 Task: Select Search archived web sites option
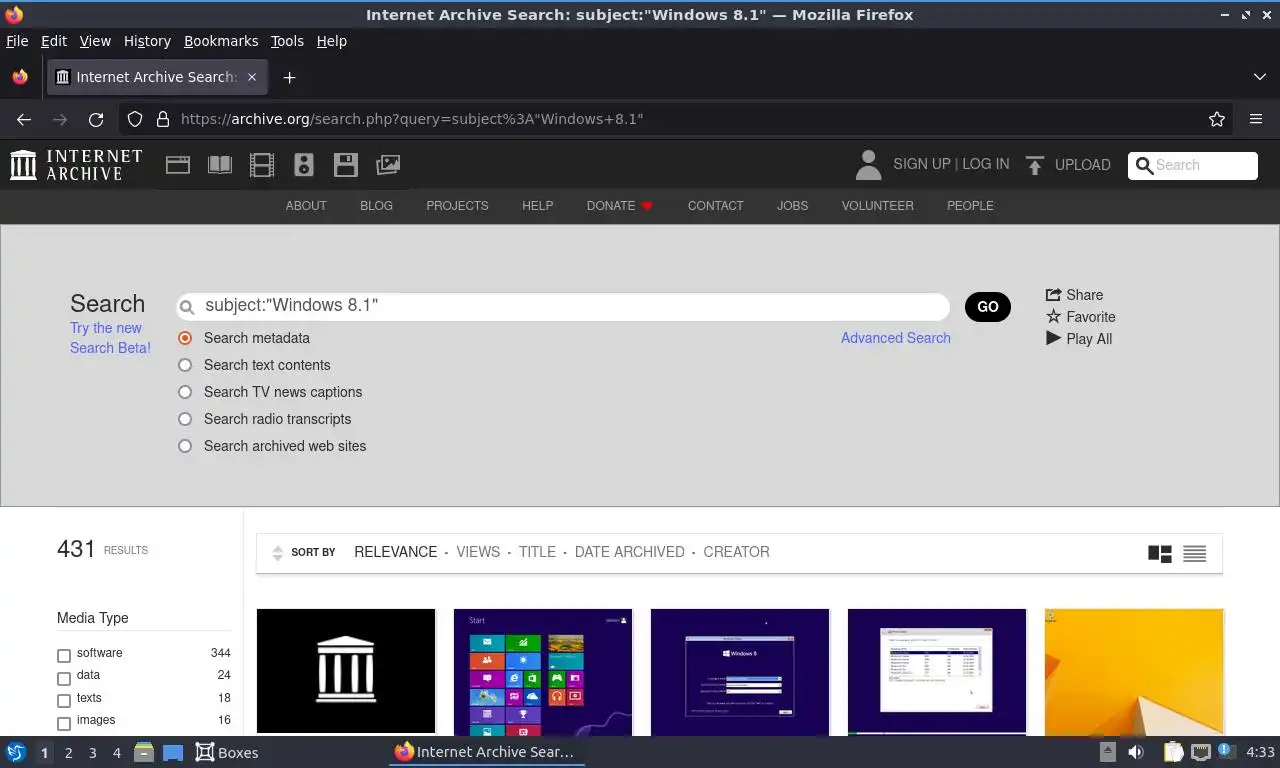tap(185, 446)
